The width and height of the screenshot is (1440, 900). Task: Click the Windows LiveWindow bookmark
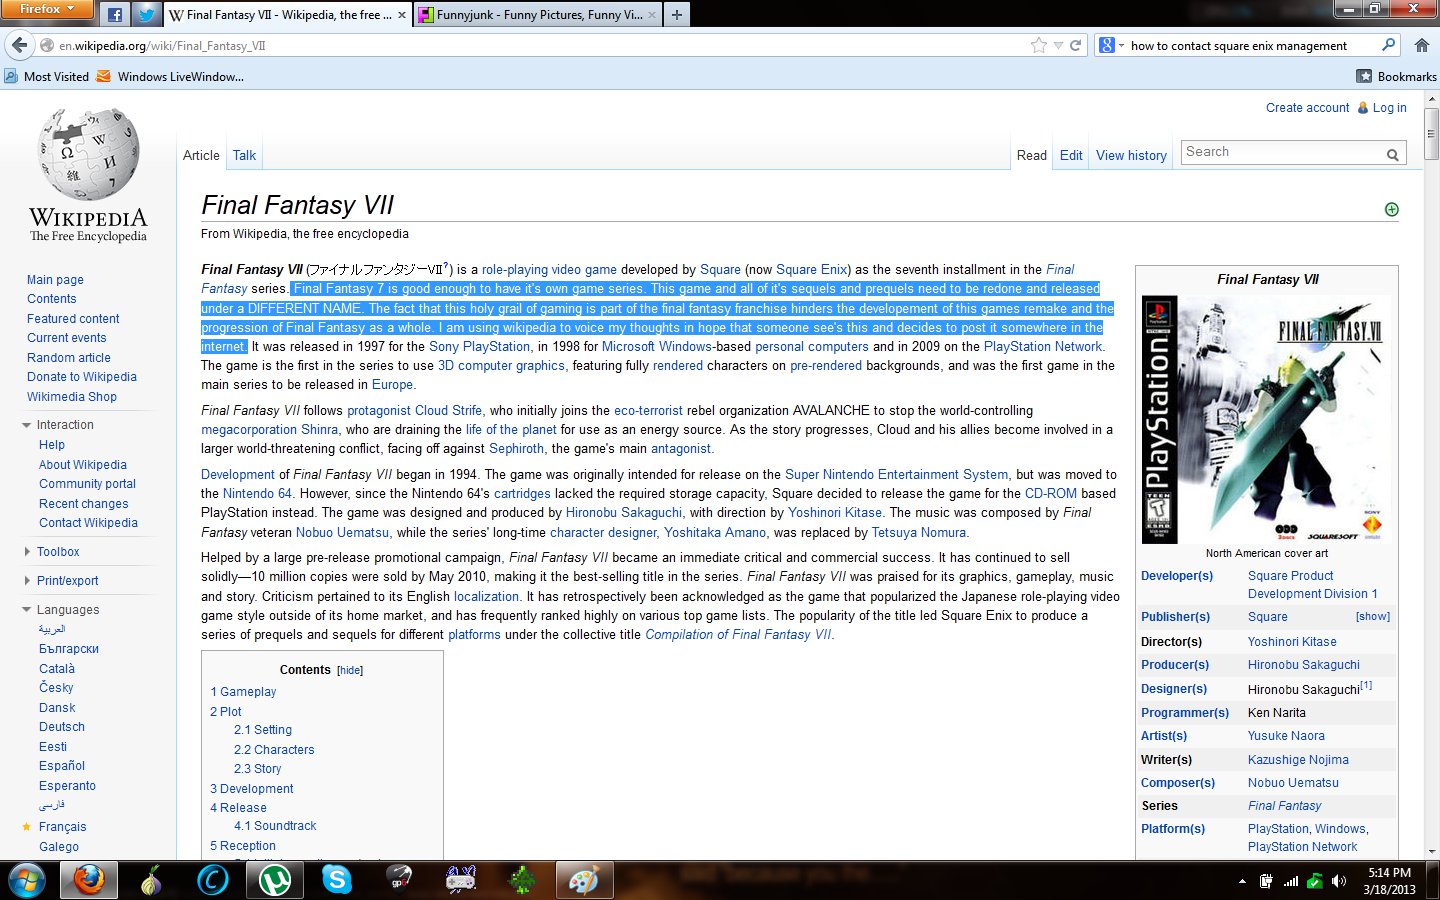(170, 76)
